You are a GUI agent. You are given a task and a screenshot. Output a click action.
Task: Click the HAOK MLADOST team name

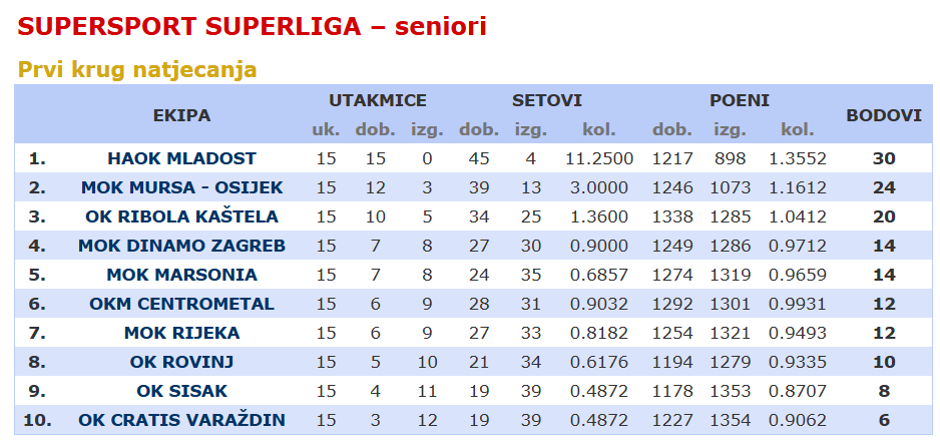[x=182, y=159]
